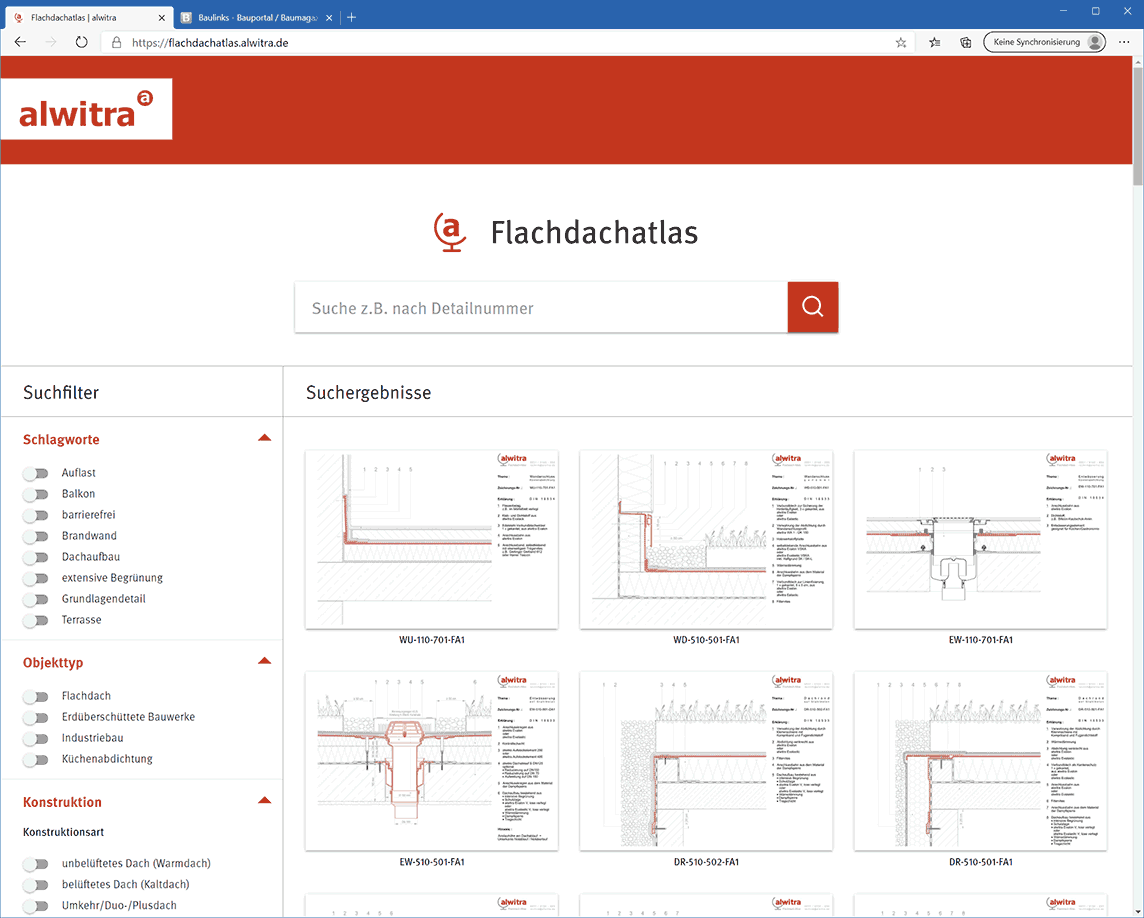1144x918 pixels.
Task: Click the address bar URL
Action: pos(210,43)
